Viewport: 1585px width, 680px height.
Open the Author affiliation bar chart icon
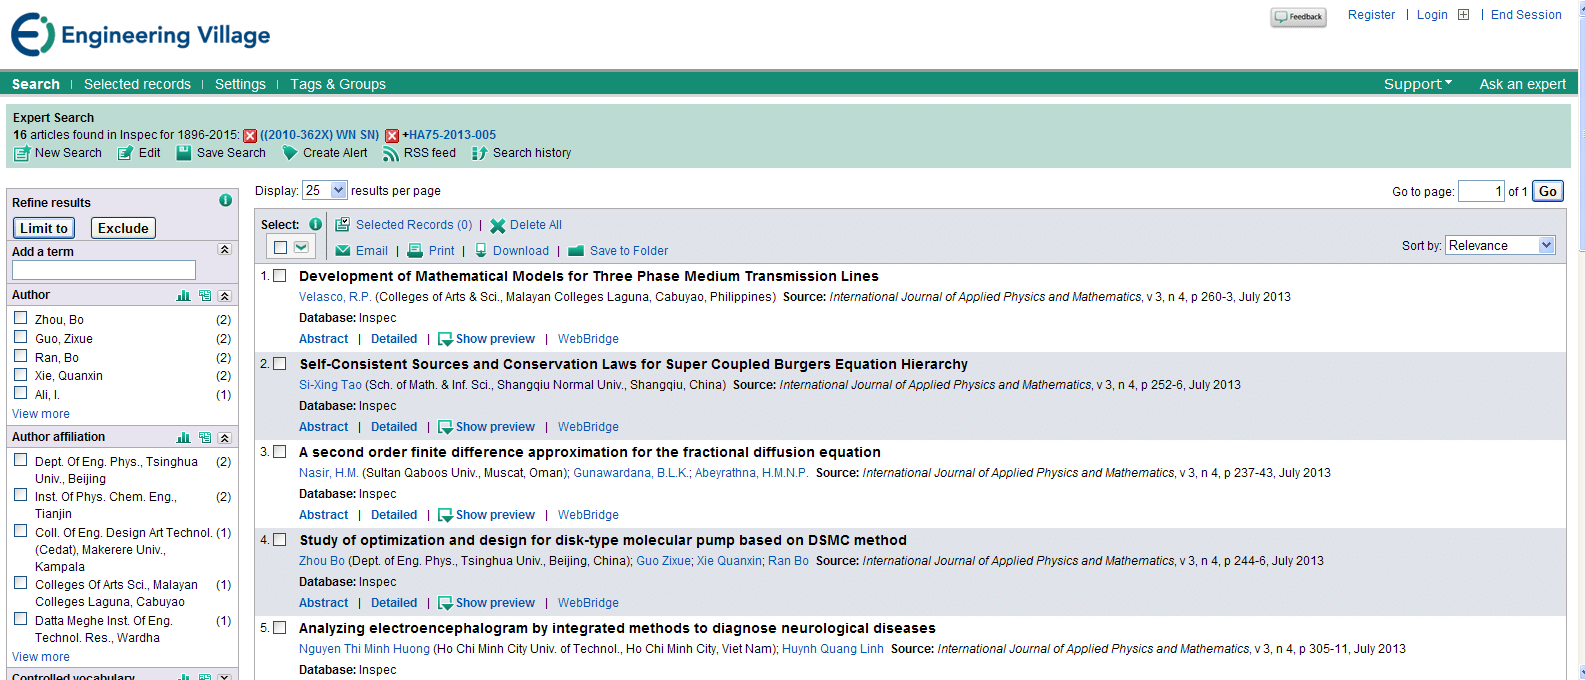click(x=184, y=438)
